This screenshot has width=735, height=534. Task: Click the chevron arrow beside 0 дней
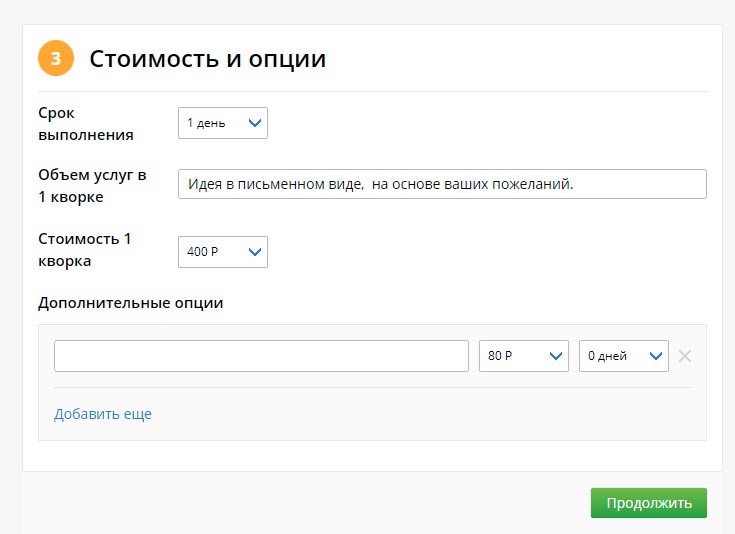[656, 356]
